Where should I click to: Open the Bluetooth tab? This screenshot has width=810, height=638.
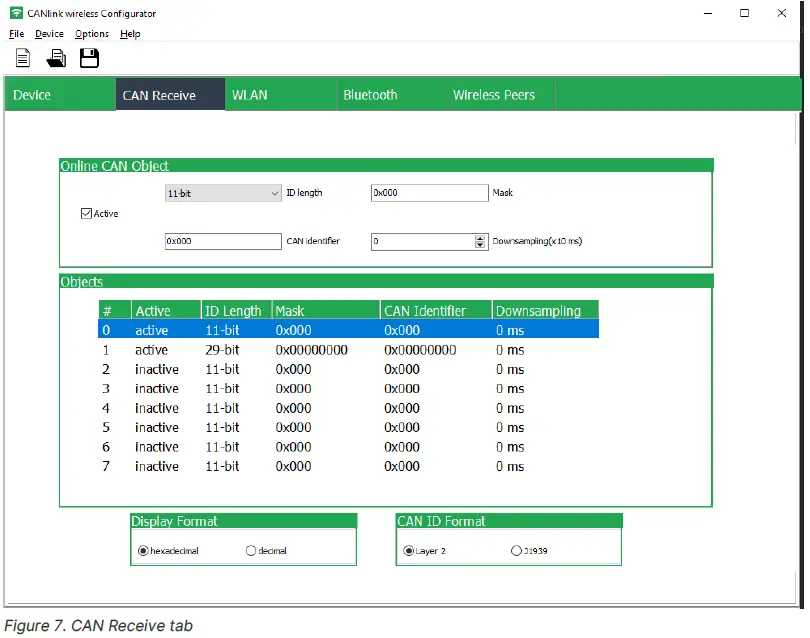(x=370, y=95)
